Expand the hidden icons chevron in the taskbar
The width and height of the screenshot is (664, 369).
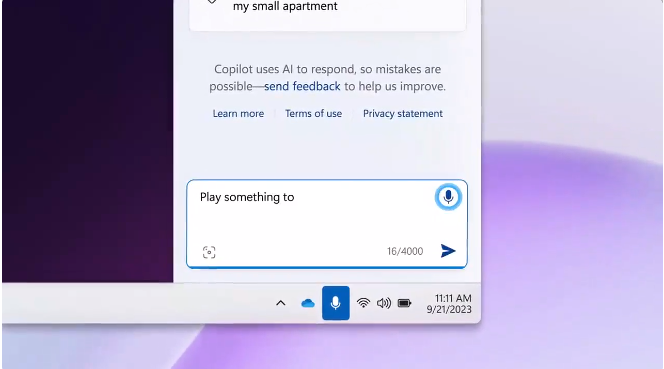click(x=280, y=303)
